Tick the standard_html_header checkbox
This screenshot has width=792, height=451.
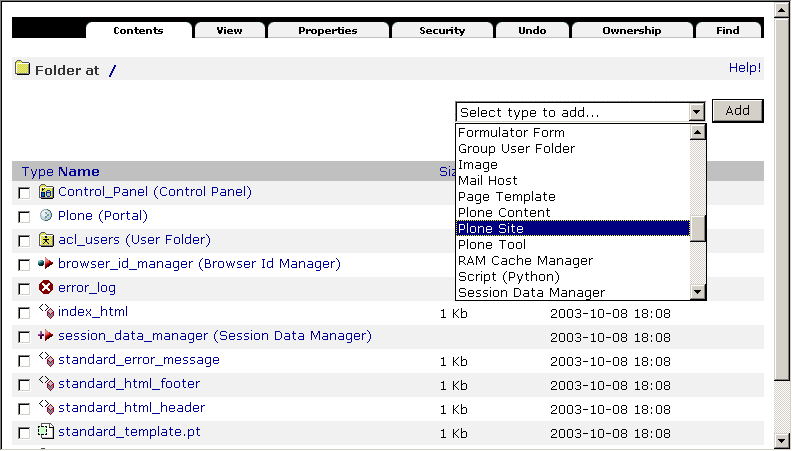coord(24,409)
